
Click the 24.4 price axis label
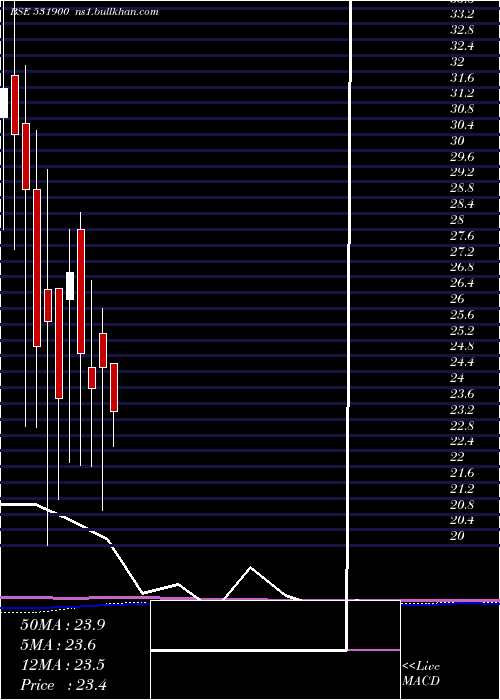(x=462, y=362)
